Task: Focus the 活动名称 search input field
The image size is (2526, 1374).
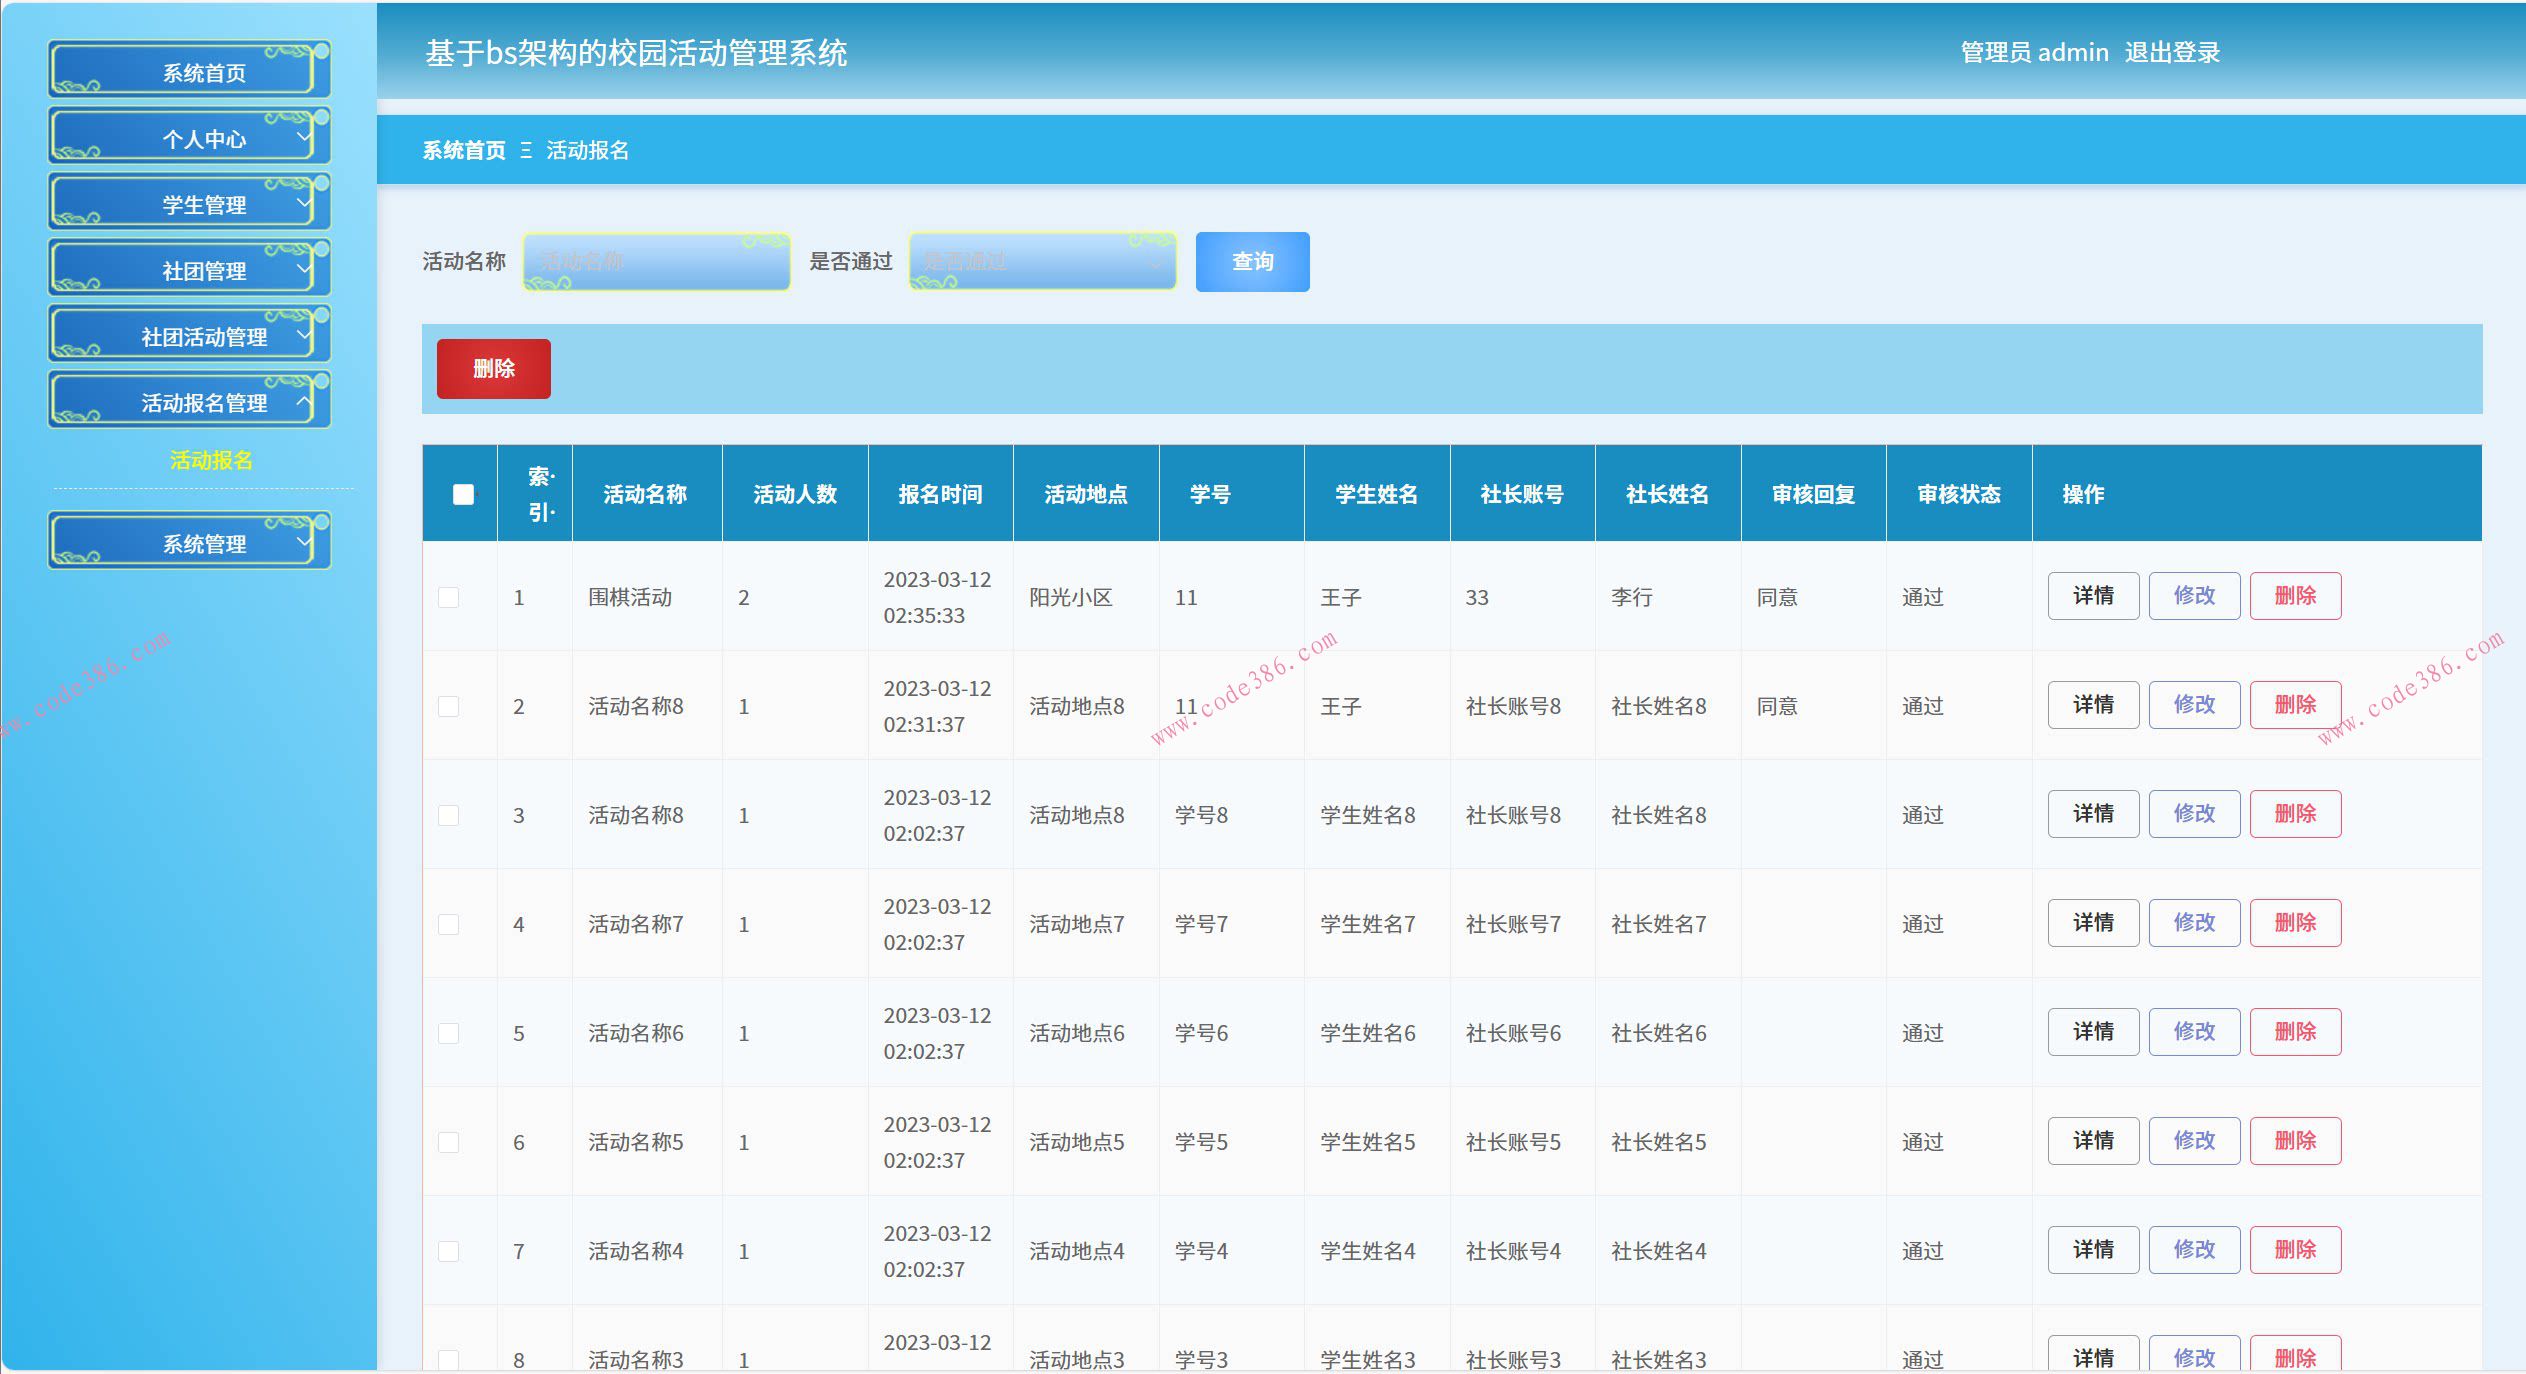Action: tap(657, 262)
